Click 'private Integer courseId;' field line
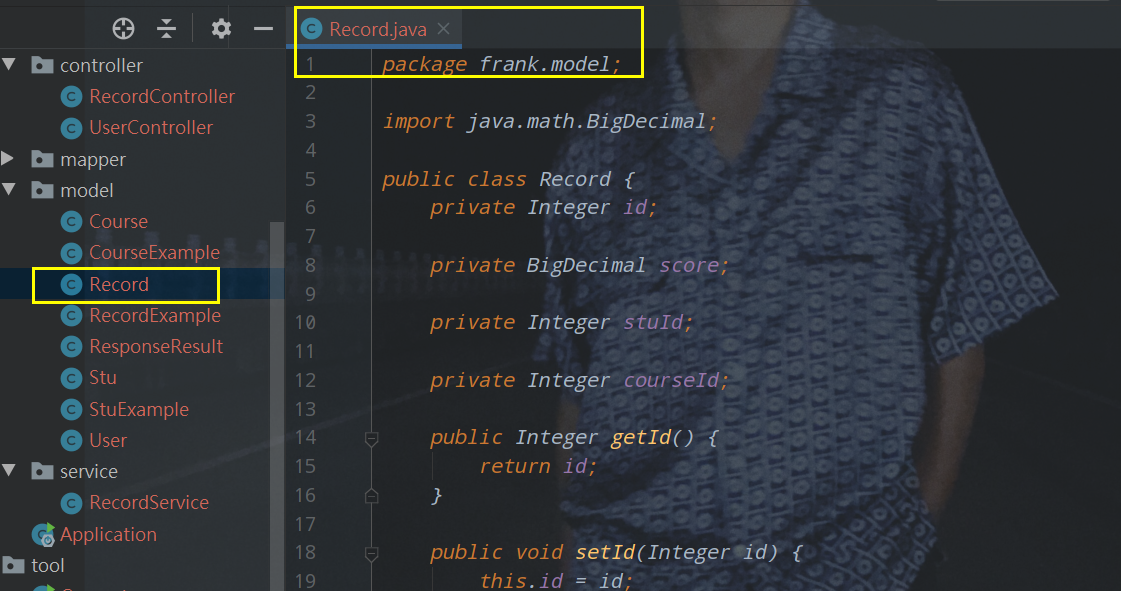Viewport: 1121px width, 591px height. click(x=579, y=380)
